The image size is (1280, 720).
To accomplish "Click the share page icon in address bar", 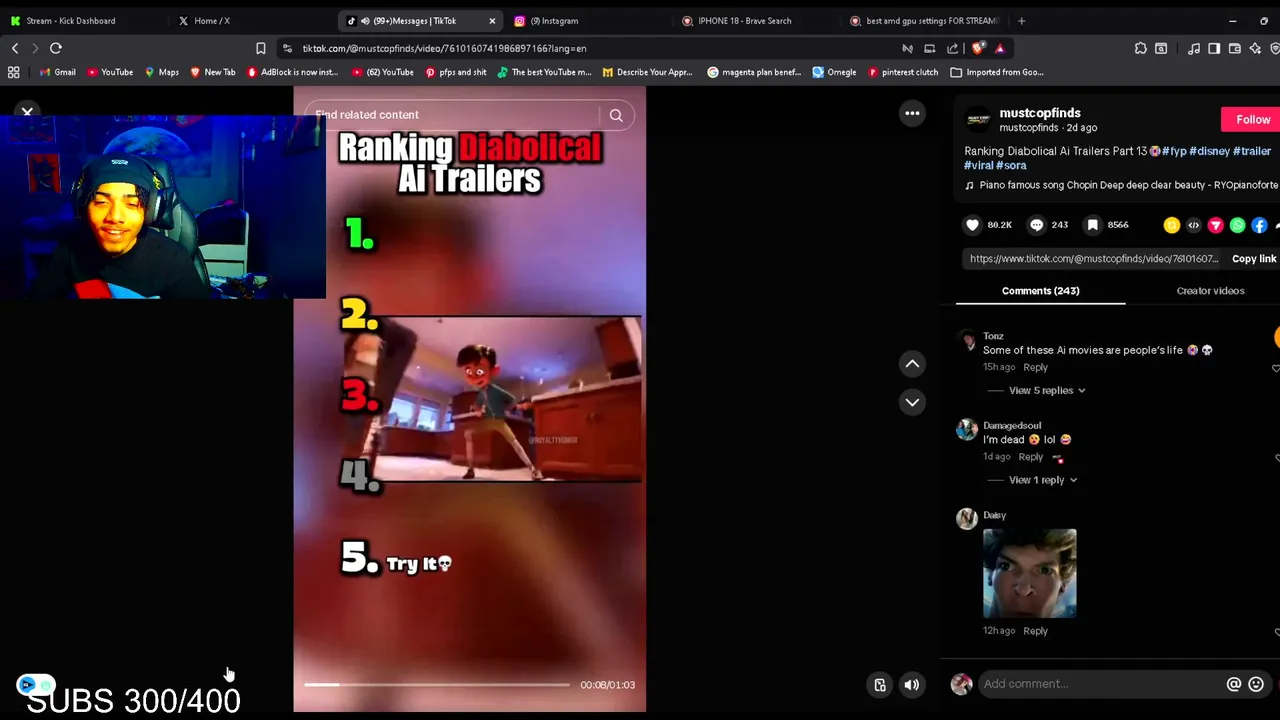I will (951, 48).
